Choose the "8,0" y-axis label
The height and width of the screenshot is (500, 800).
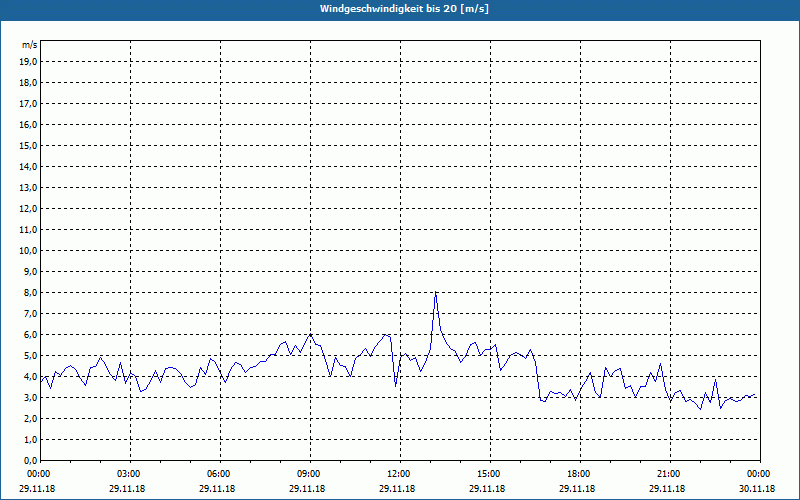click(x=30, y=293)
